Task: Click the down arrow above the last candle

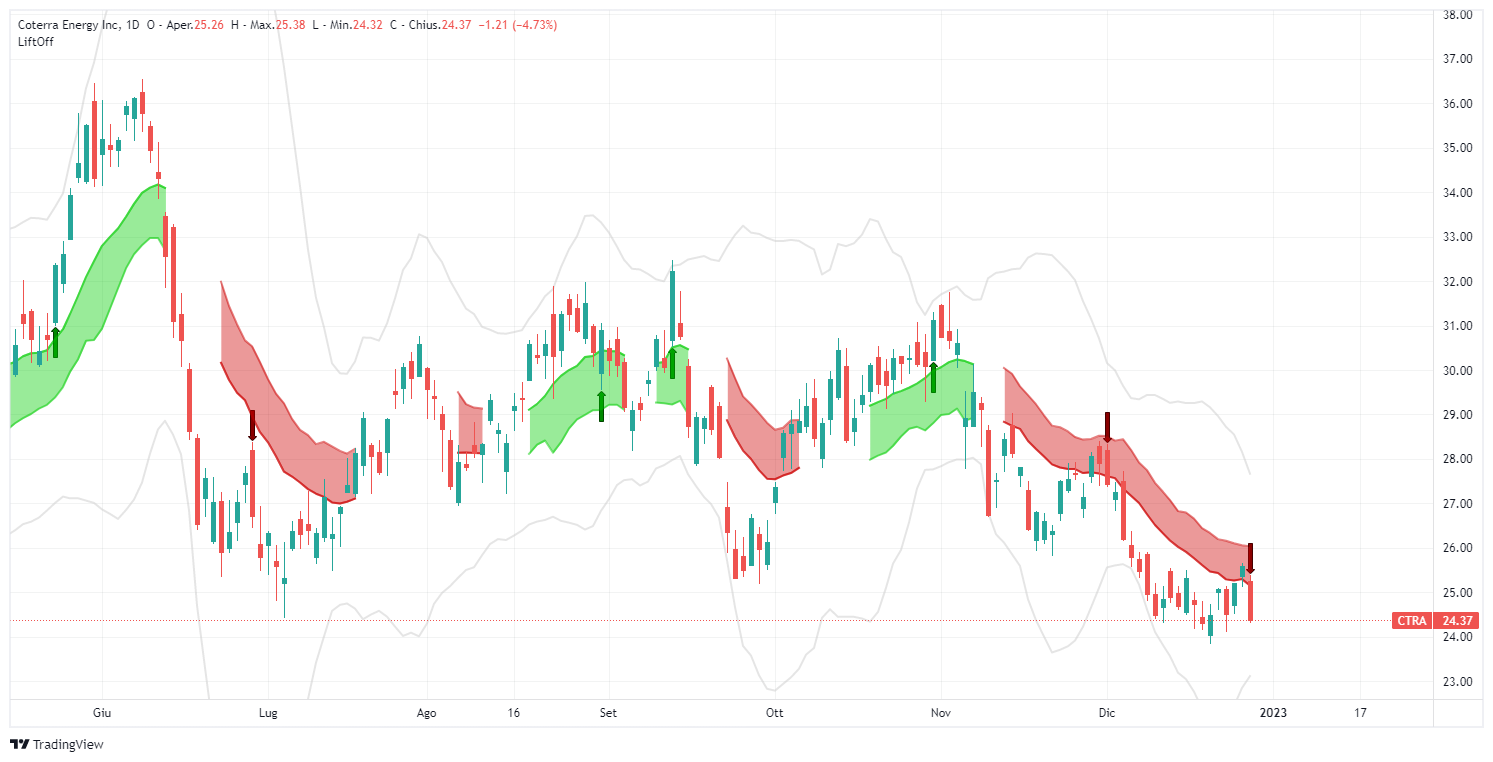Action: [x=1250, y=559]
